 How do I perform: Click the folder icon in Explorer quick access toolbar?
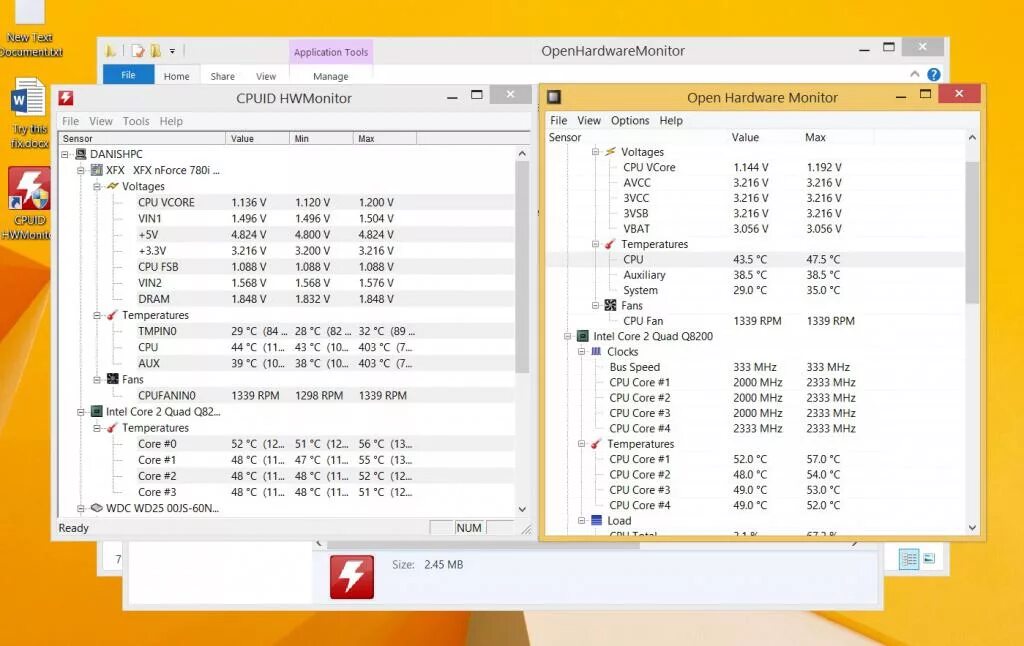click(x=111, y=51)
